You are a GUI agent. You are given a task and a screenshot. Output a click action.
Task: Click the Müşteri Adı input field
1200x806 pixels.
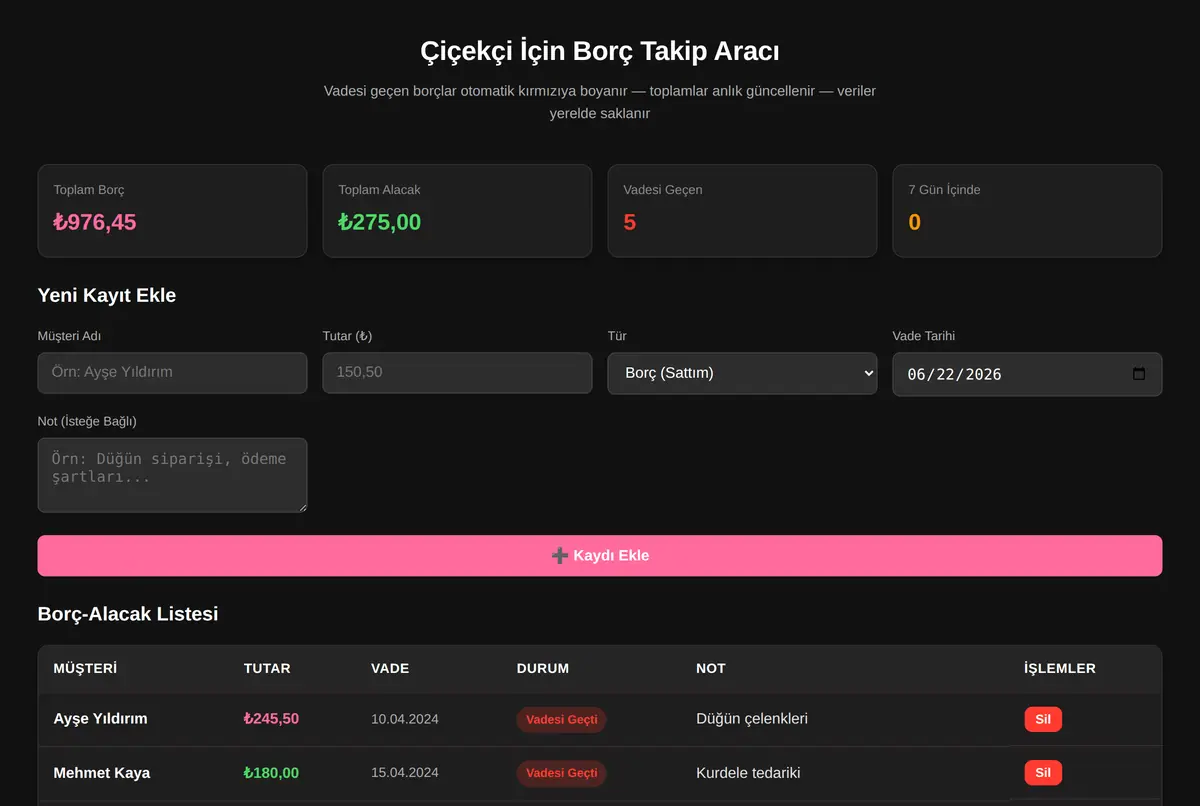[172, 372]
